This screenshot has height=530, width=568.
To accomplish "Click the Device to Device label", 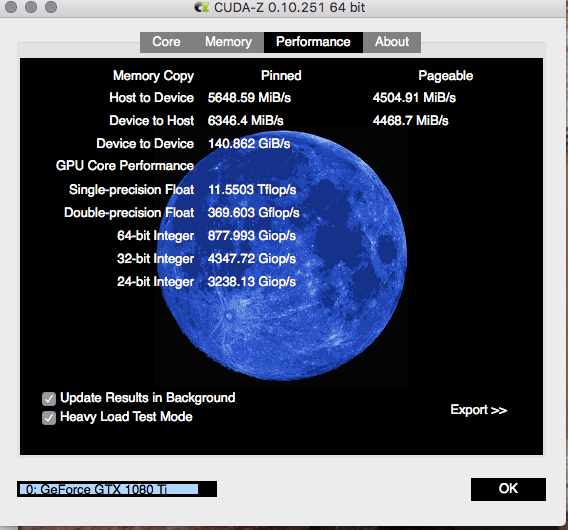I will click(x=145, y=144).
